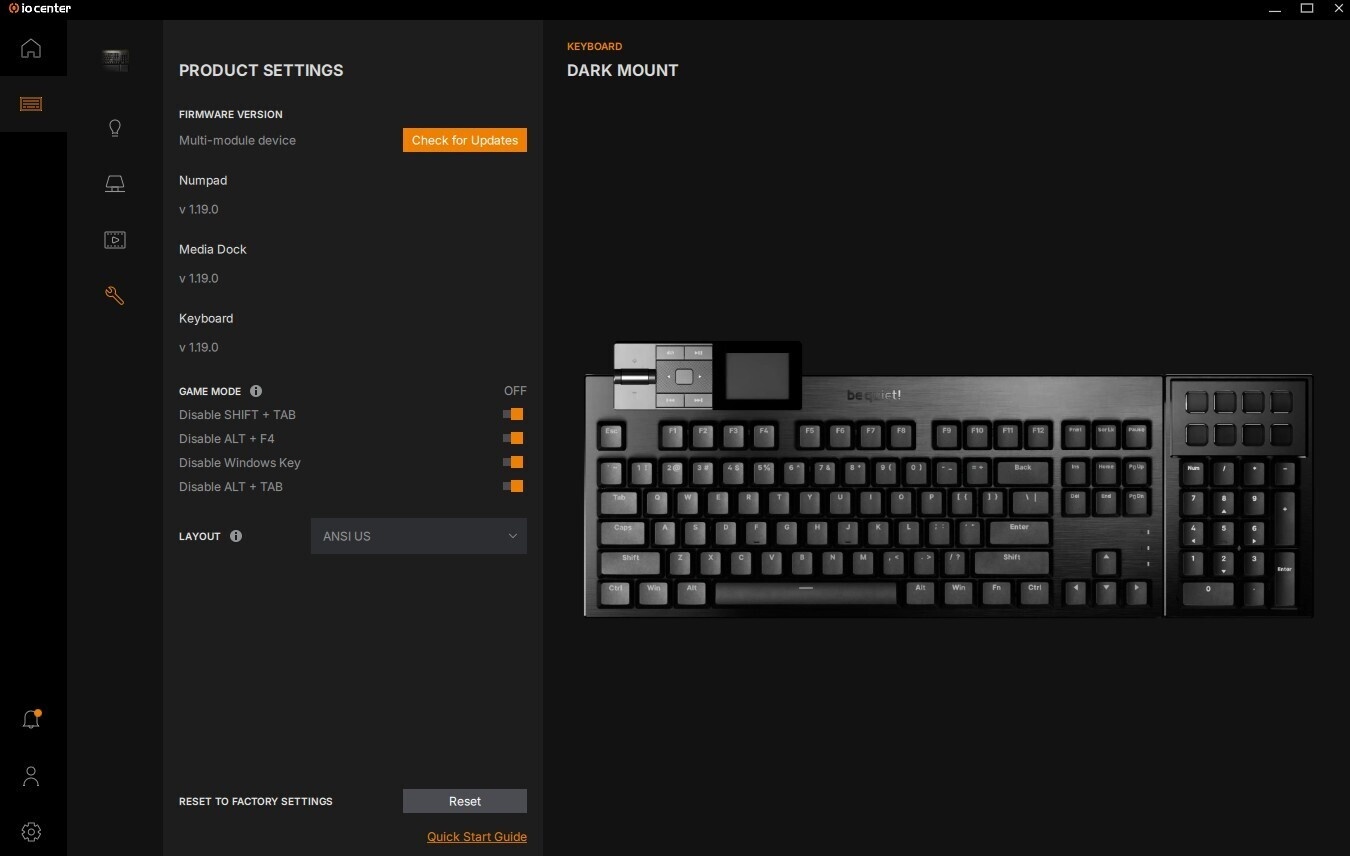This screenshot has height=856, width=1350.
Task: Toggle Disable SHIFT + TAB switch
Action: [514, 414]
